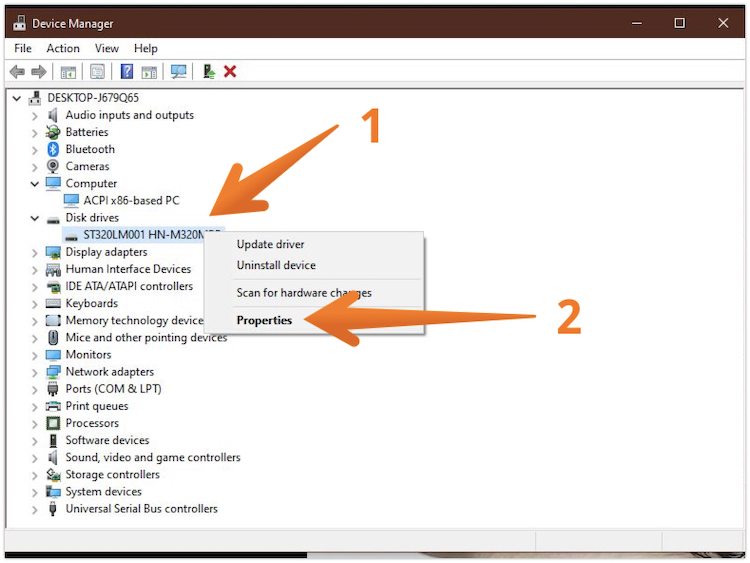The width and height of the screenshot is (750, 563).
Task: Collapse the Disk drives category
Action: click(35, 218)
